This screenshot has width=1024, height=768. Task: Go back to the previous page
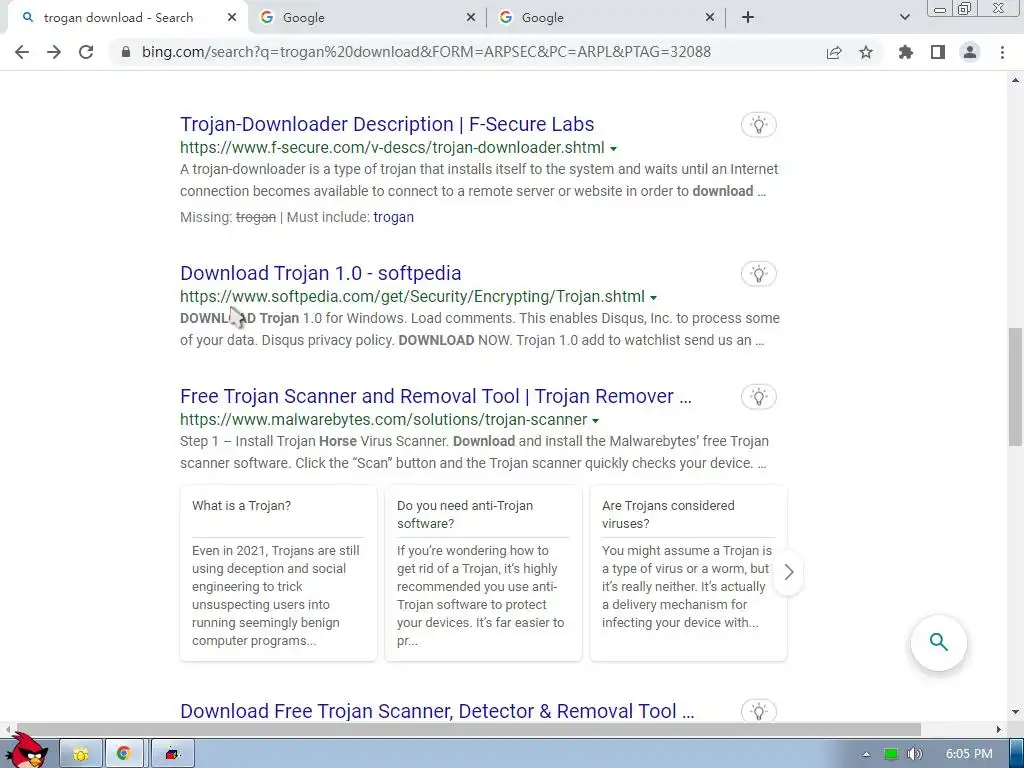22,52
